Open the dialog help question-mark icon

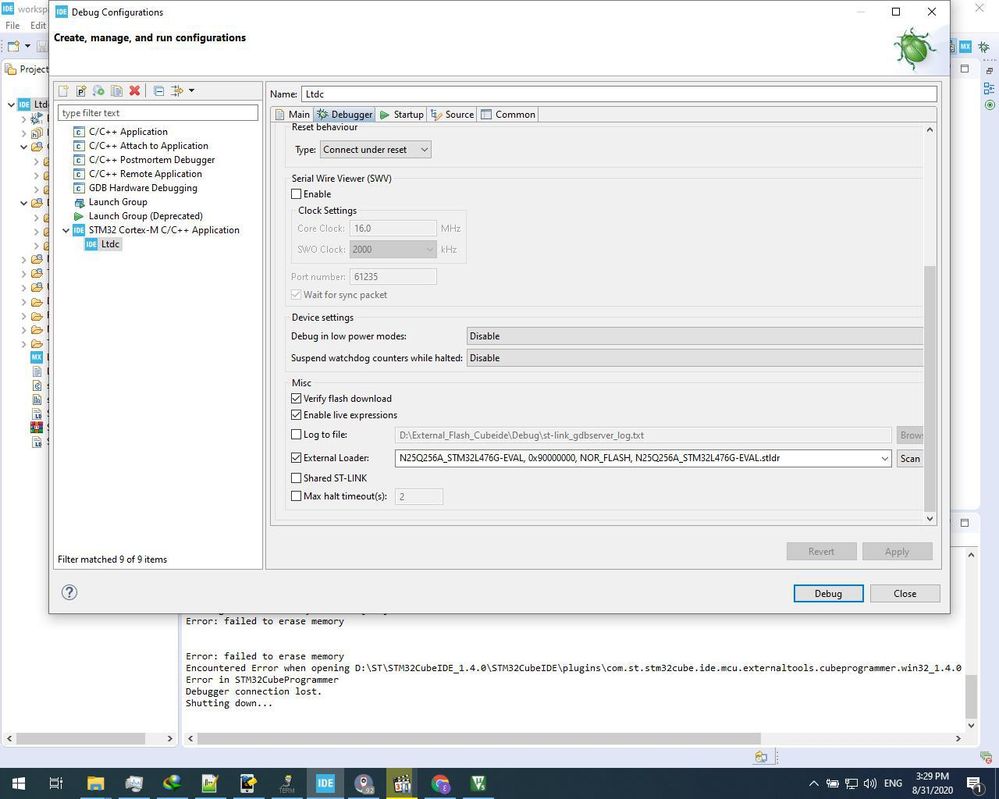69,593
